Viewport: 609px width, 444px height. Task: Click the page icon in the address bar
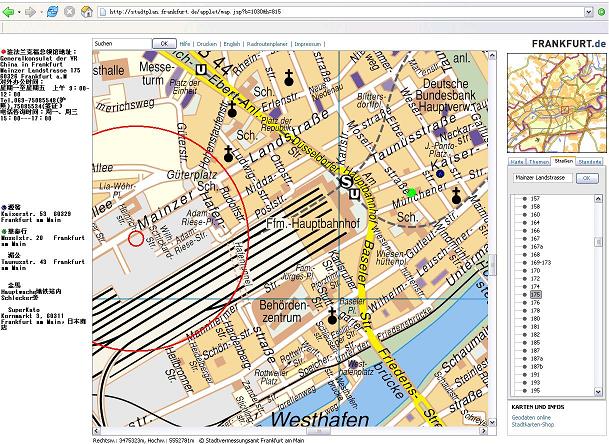click(103, 12)
